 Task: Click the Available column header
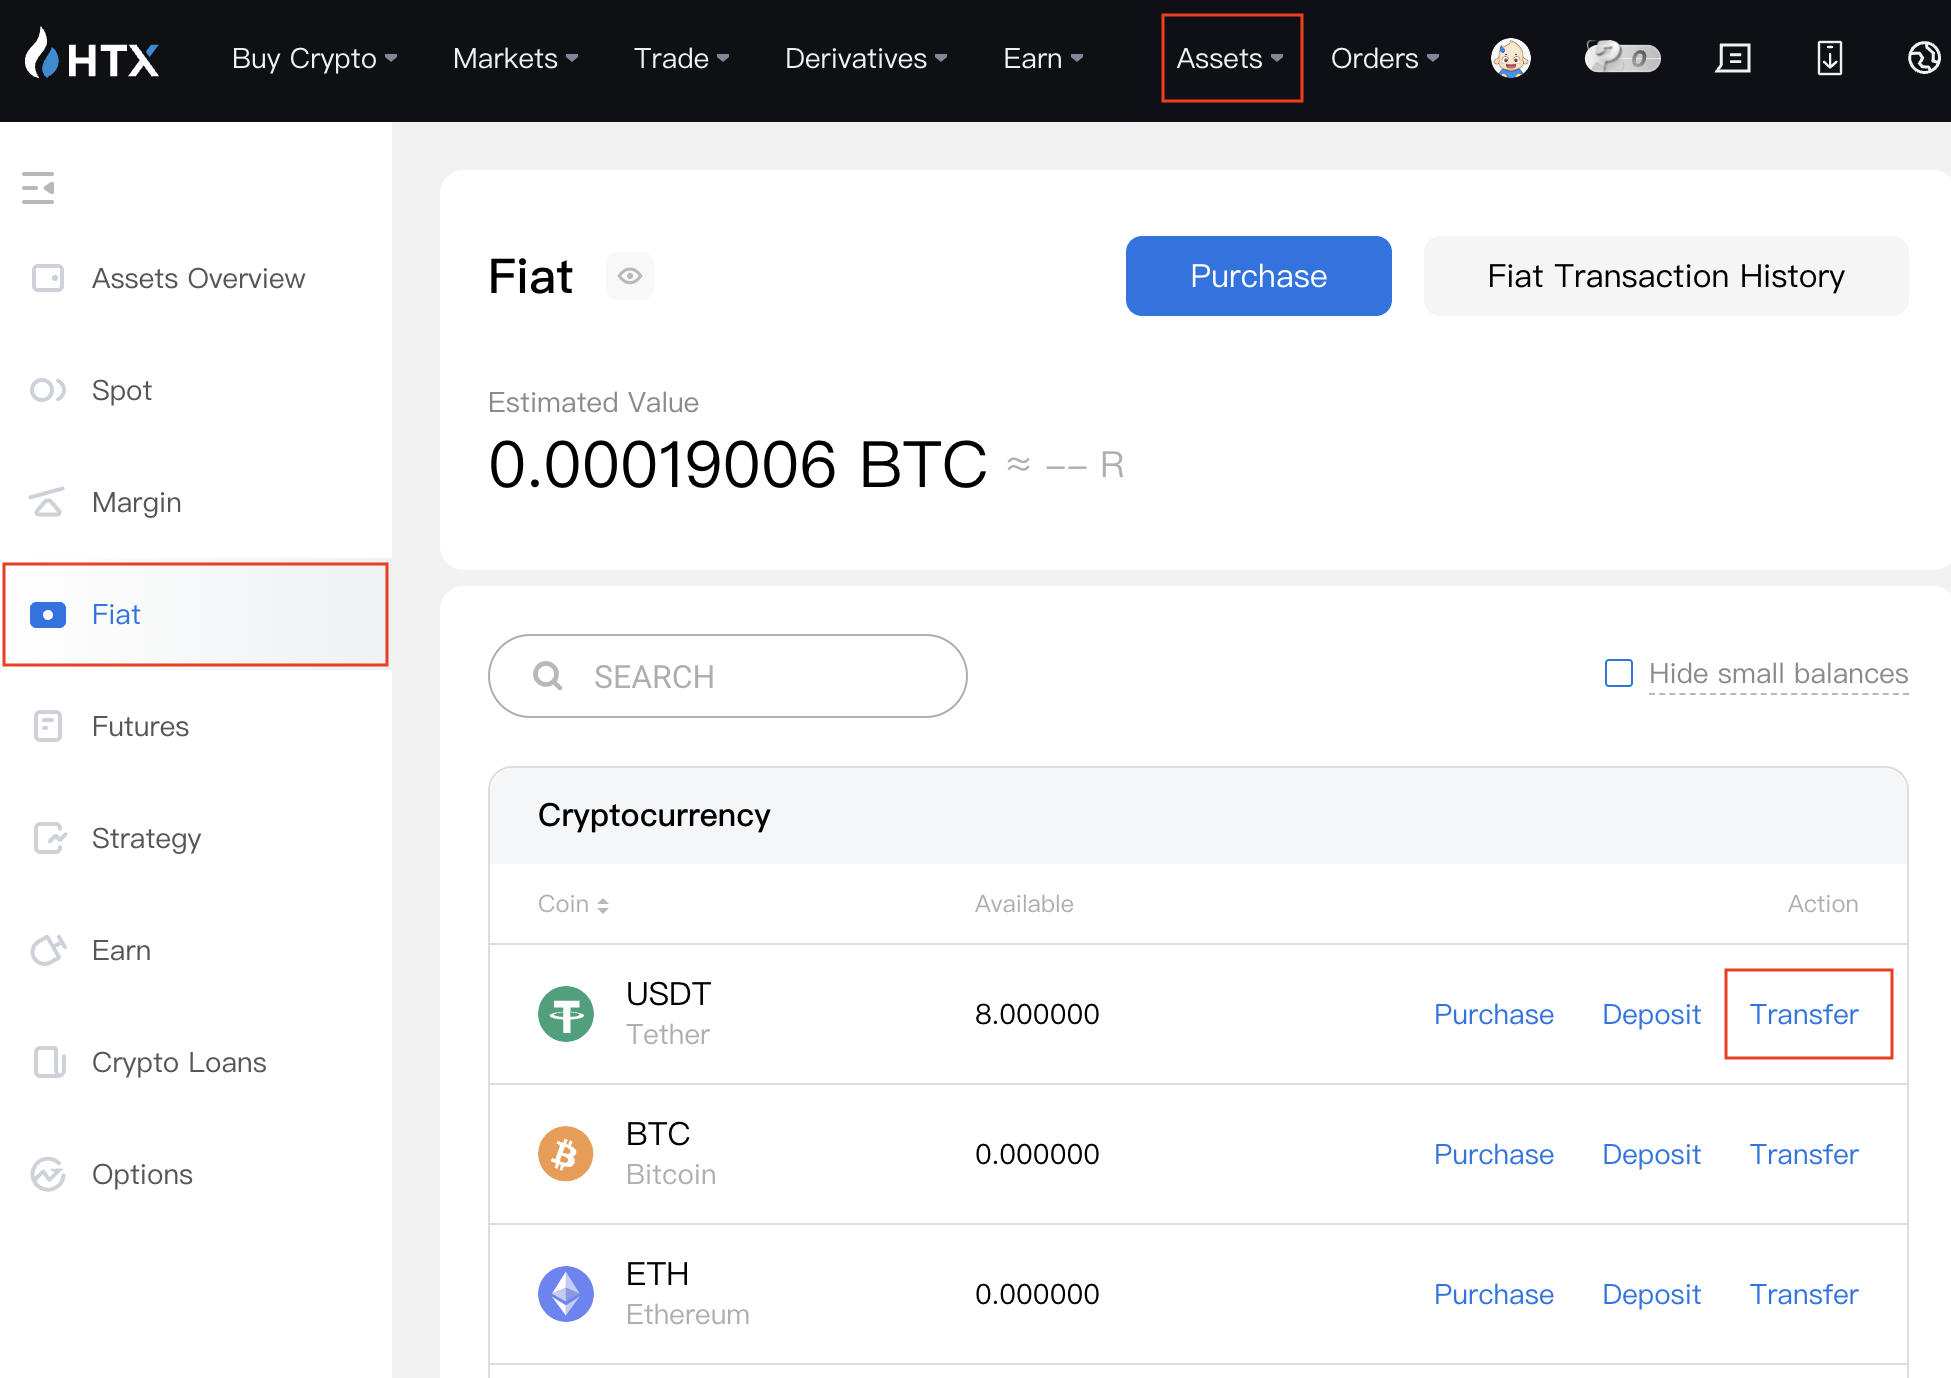1024,904
